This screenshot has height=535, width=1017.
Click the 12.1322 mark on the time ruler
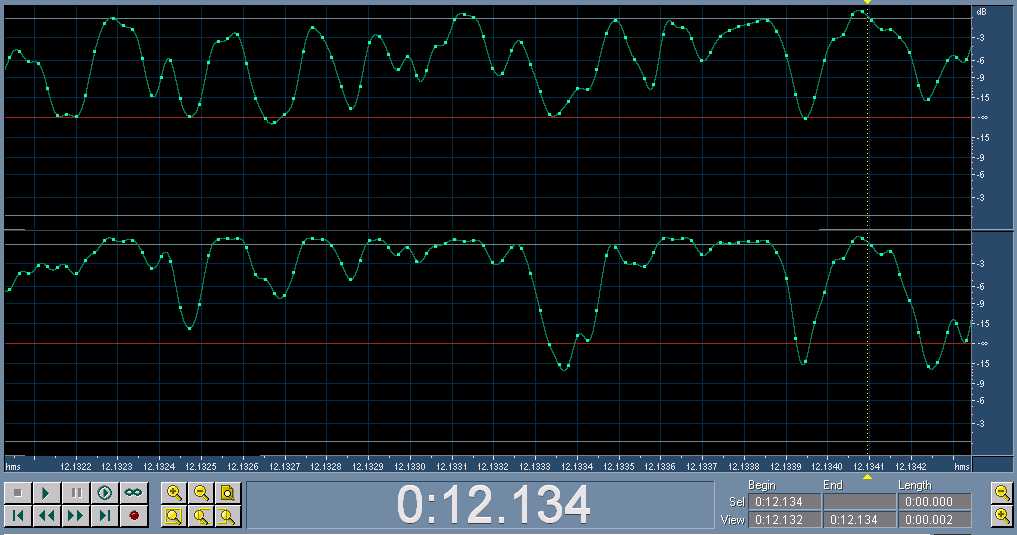[x=76, y=466]
